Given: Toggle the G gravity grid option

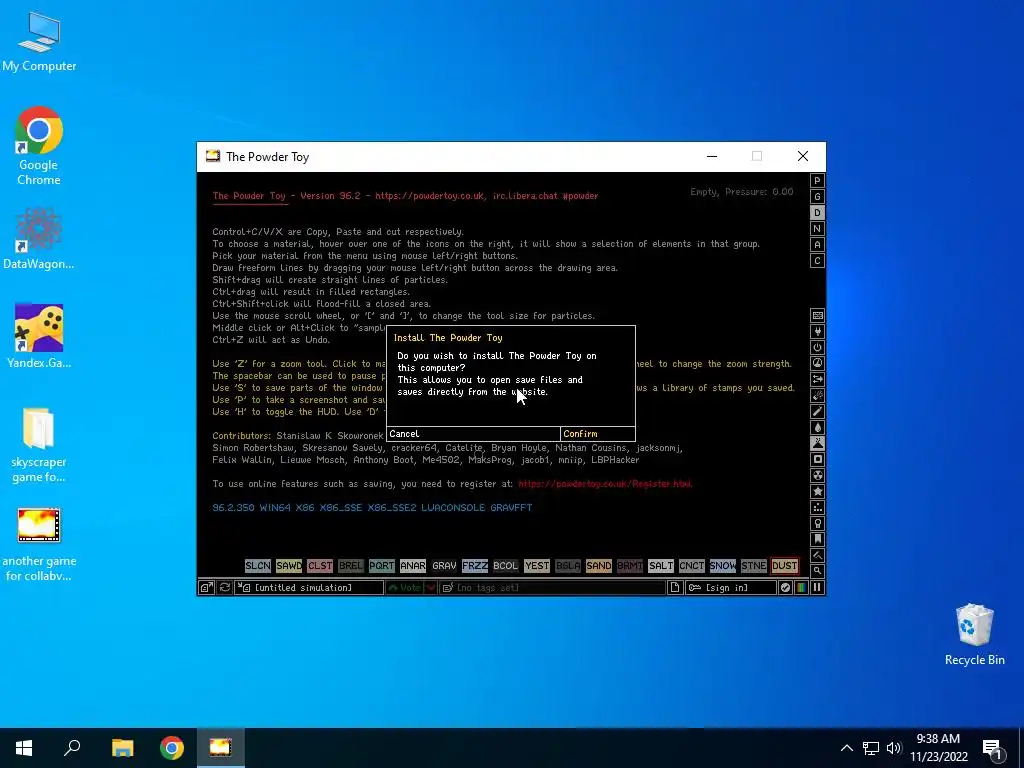Looking at the screenshot, I should coord(818,197).
